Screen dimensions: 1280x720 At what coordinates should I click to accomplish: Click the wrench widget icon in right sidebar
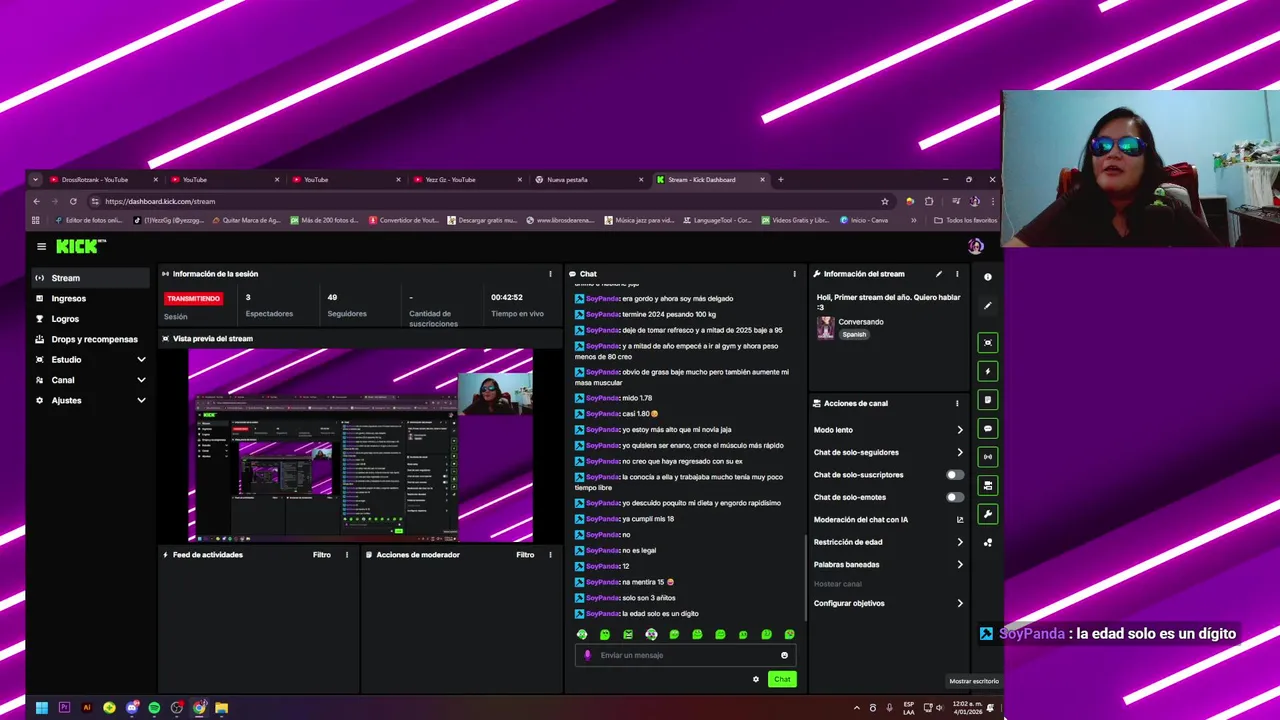coord(988,514)
